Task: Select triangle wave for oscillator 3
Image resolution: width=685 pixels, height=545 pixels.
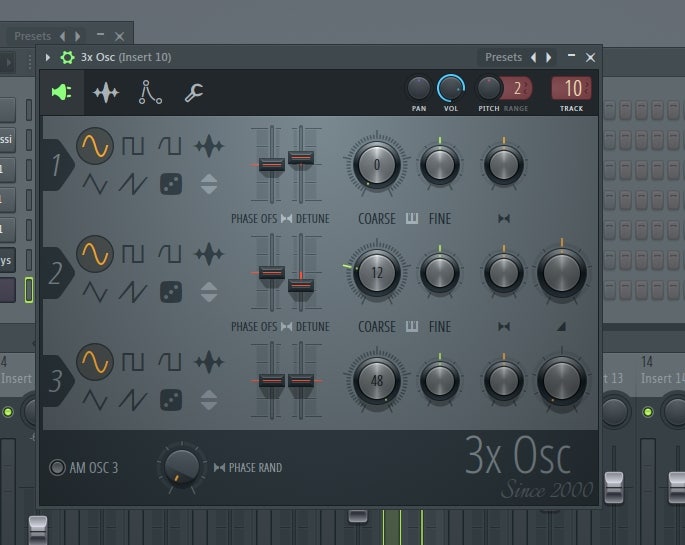Action: click(x=95, y=400)
